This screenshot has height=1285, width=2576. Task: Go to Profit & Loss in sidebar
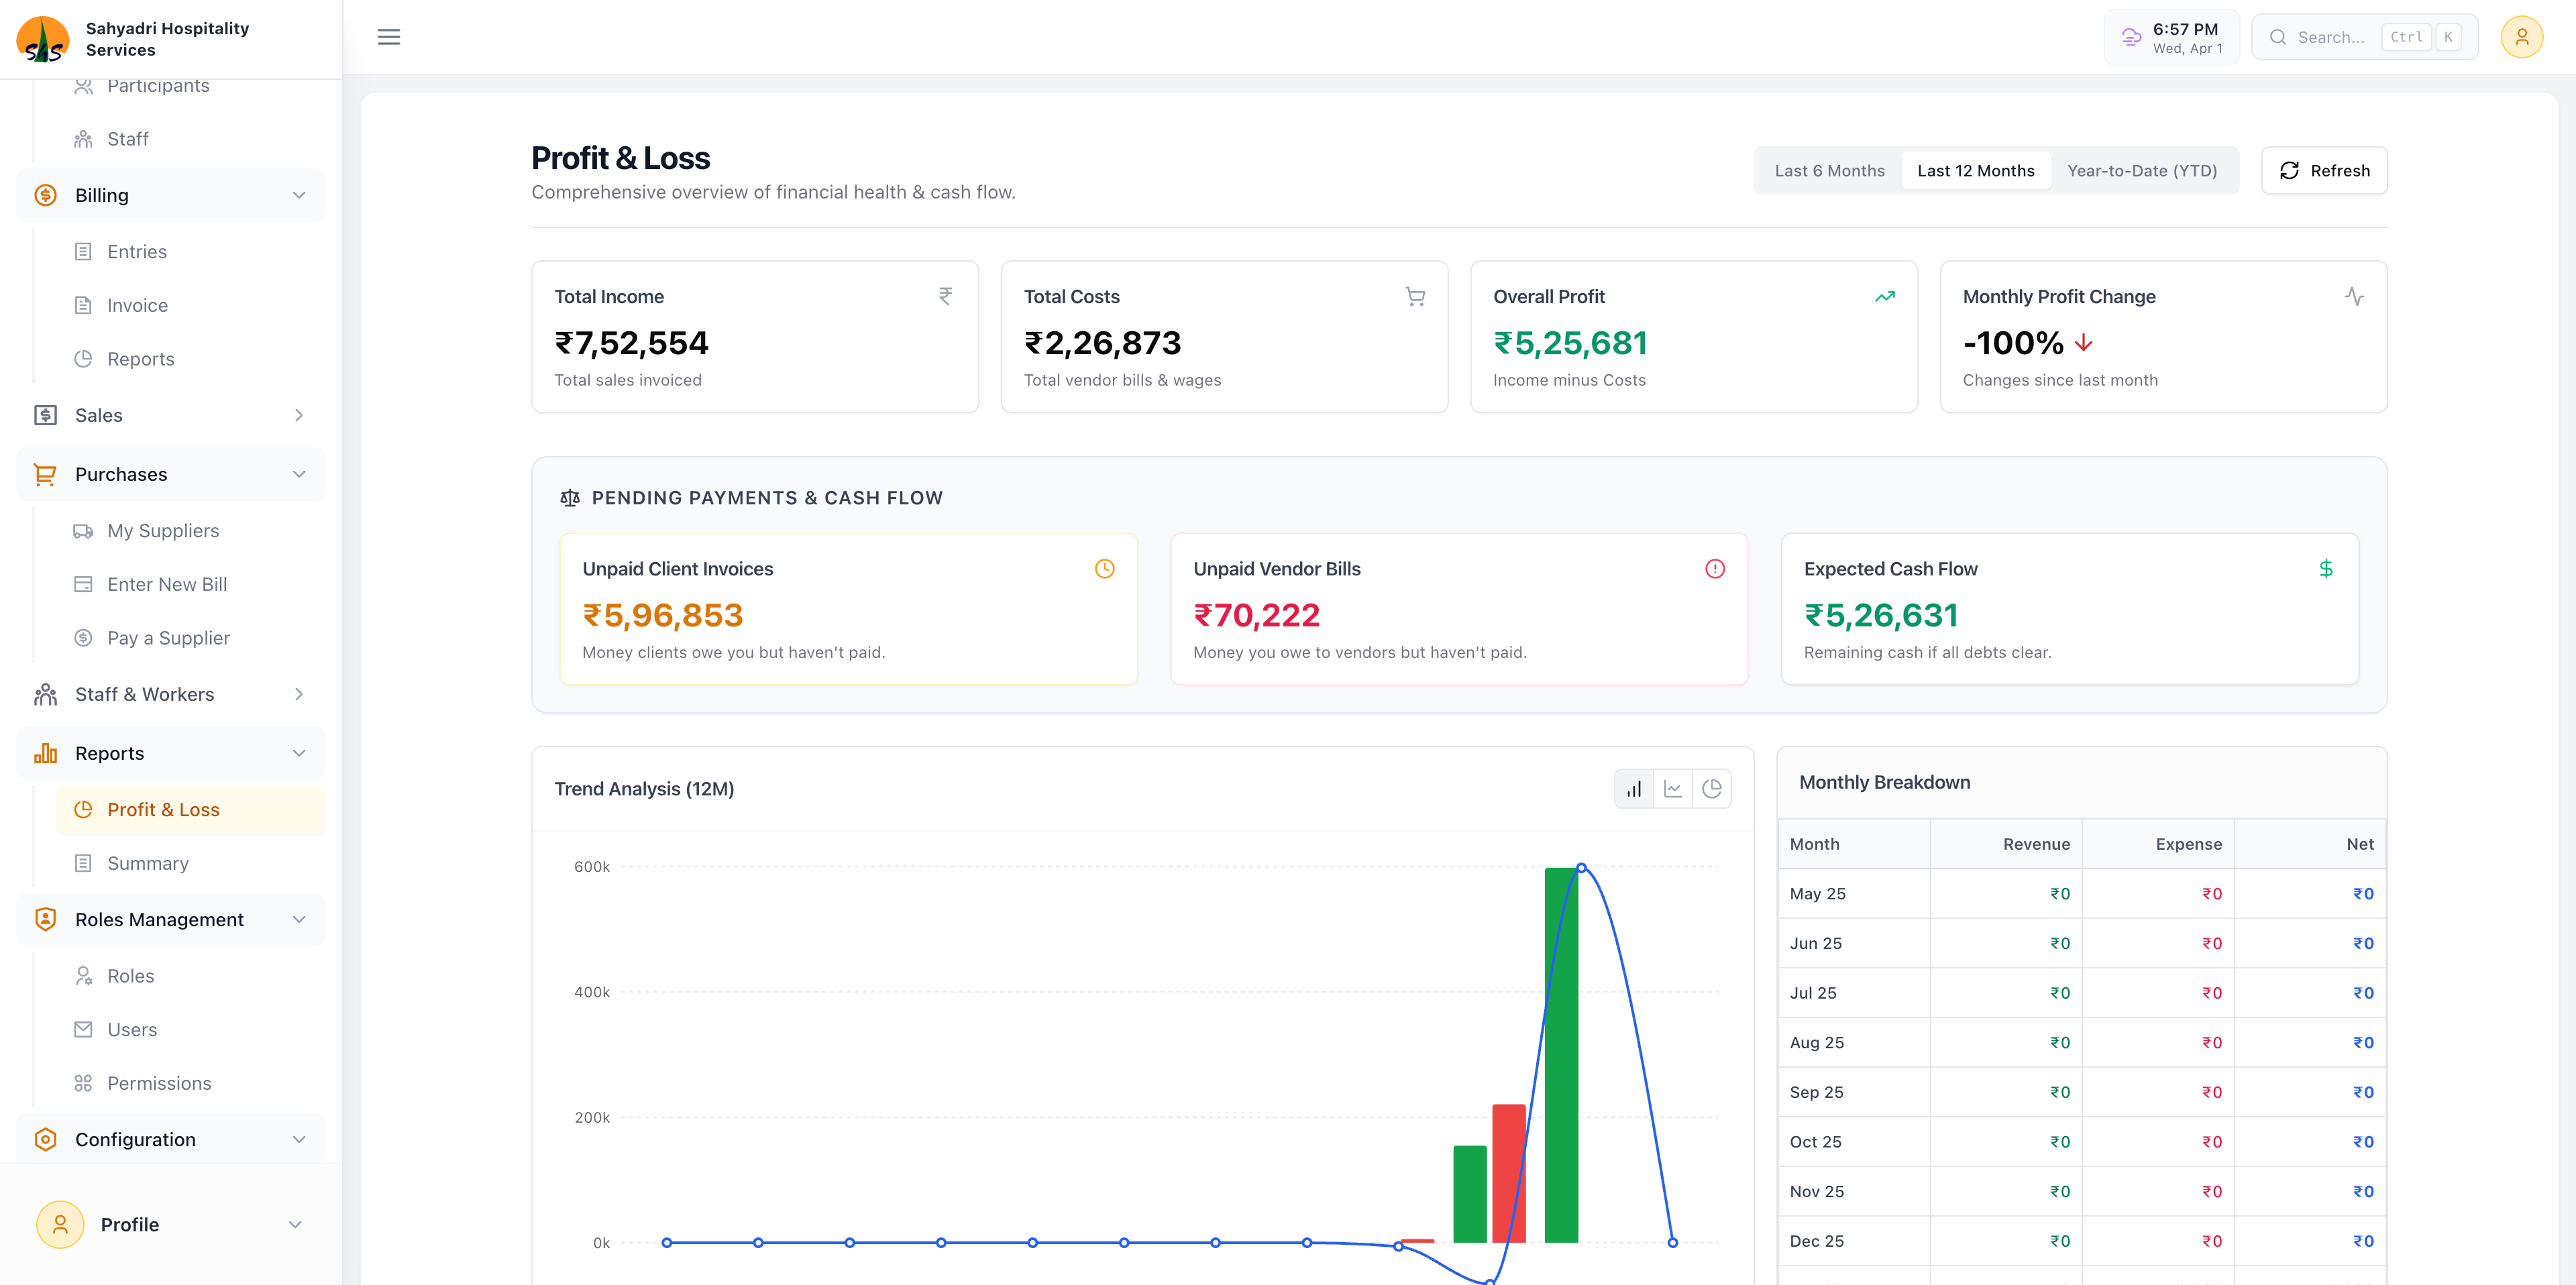pyautogui.click(x=190, y=810)
